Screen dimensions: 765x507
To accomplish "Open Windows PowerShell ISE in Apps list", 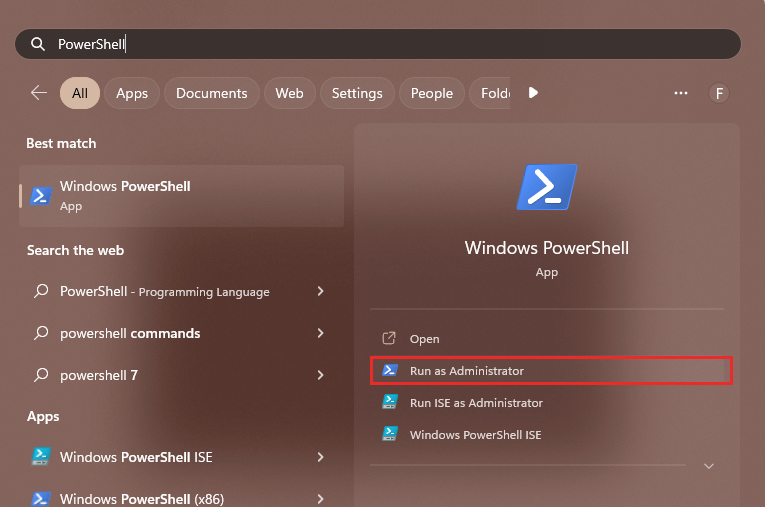I will coord(136,457).
